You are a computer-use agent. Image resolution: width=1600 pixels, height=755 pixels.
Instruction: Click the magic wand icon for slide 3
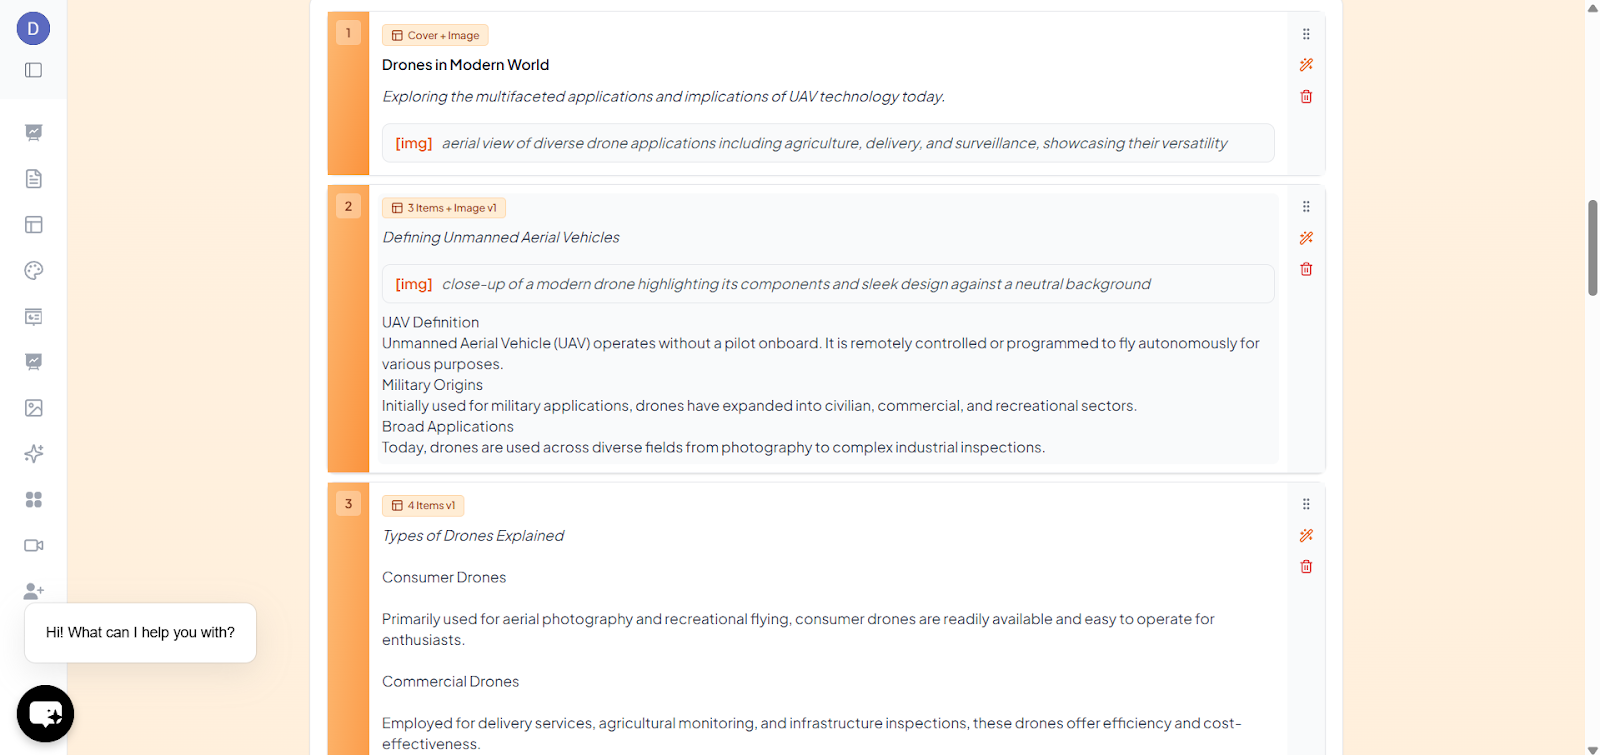1306,536
